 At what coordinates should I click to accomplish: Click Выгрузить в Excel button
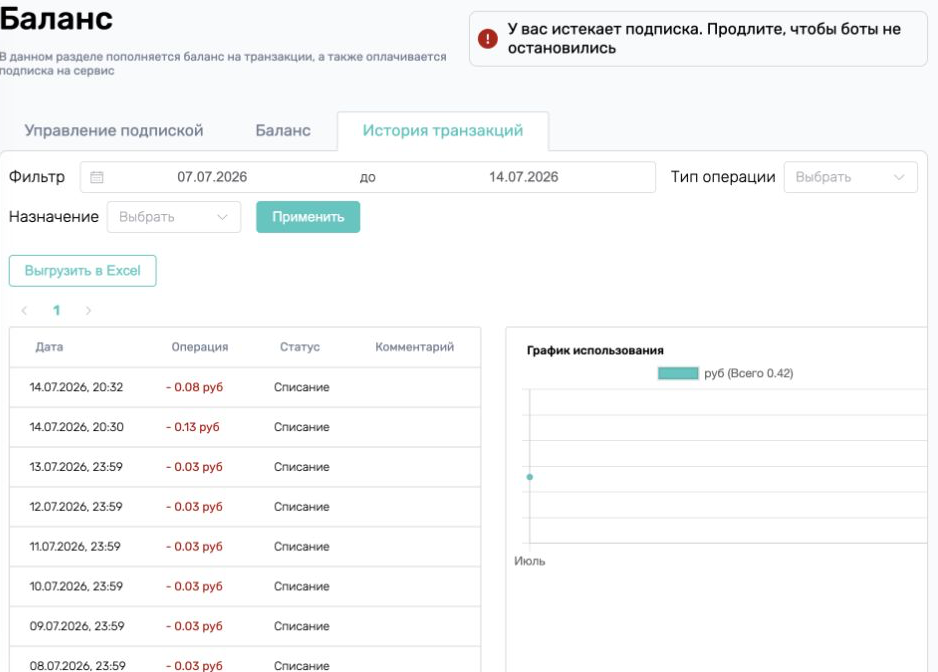[x=83, y=270]
